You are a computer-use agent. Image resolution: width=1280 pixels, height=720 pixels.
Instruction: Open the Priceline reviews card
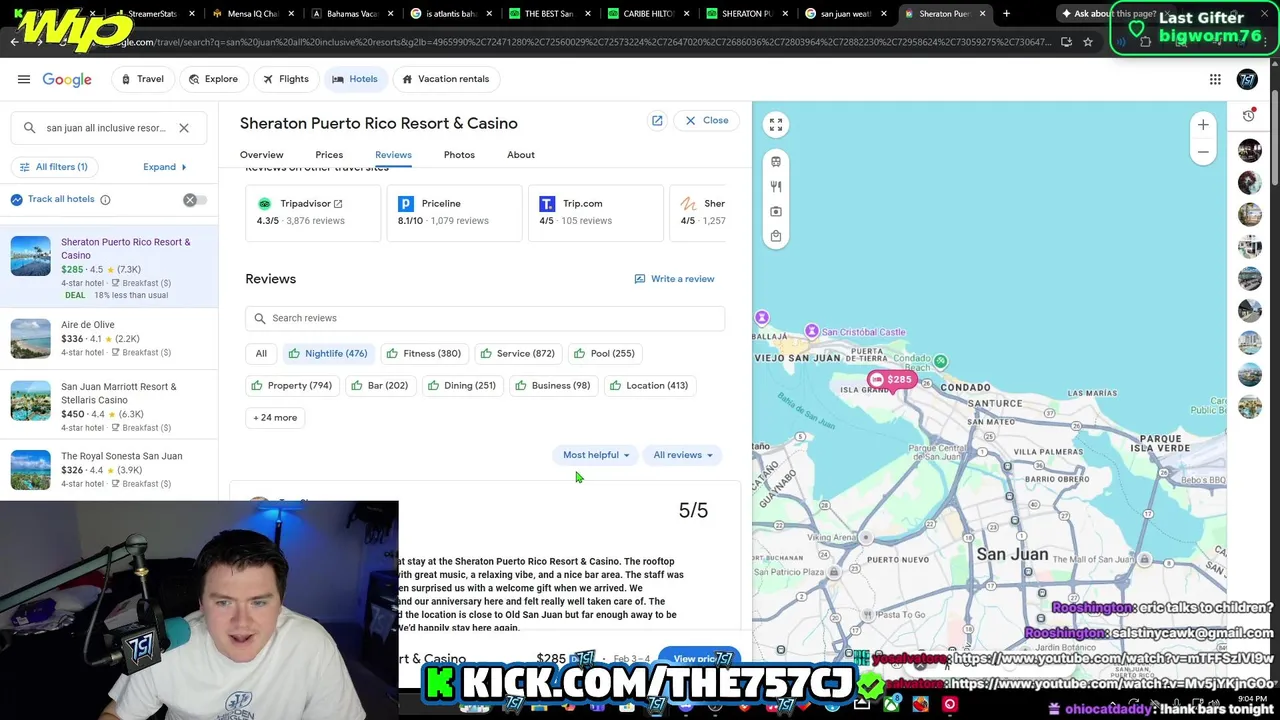454,212
